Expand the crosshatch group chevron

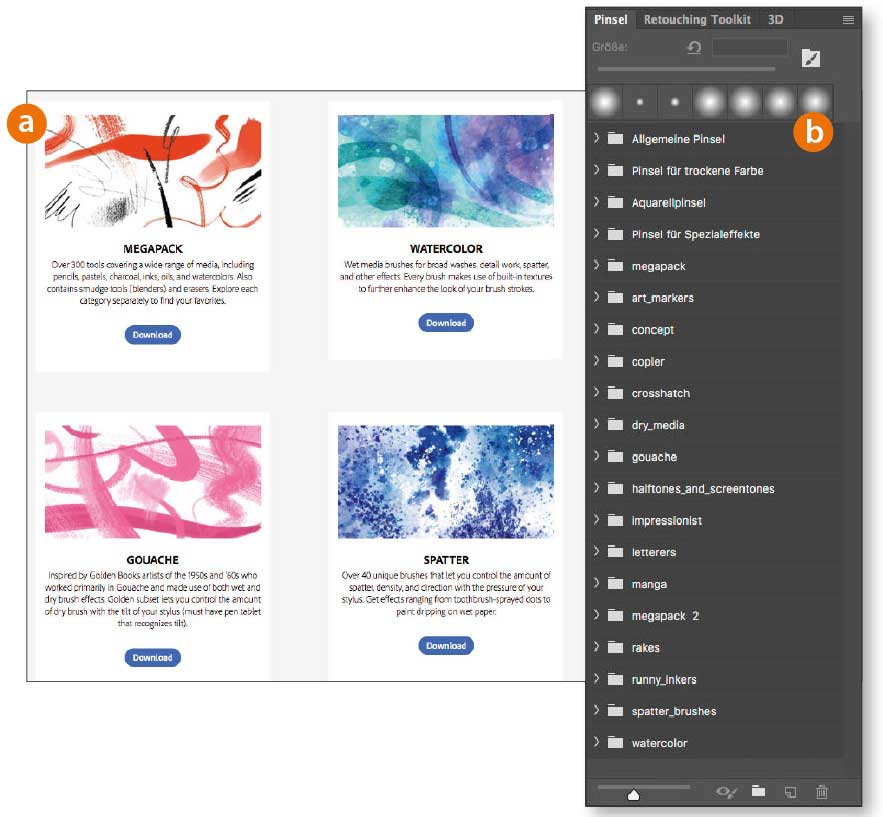point(596,392)
